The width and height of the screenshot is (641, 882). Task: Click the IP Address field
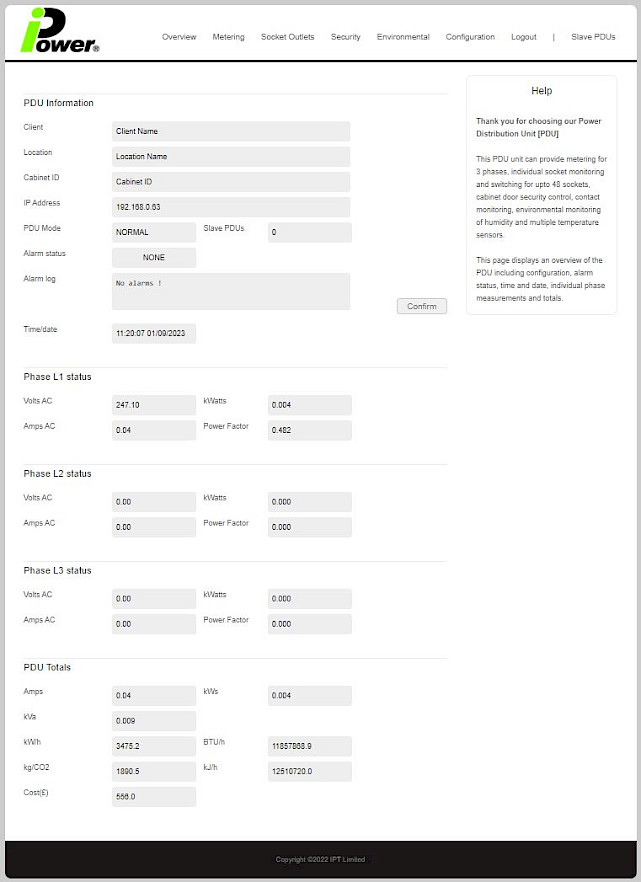(x=231, y=207)
